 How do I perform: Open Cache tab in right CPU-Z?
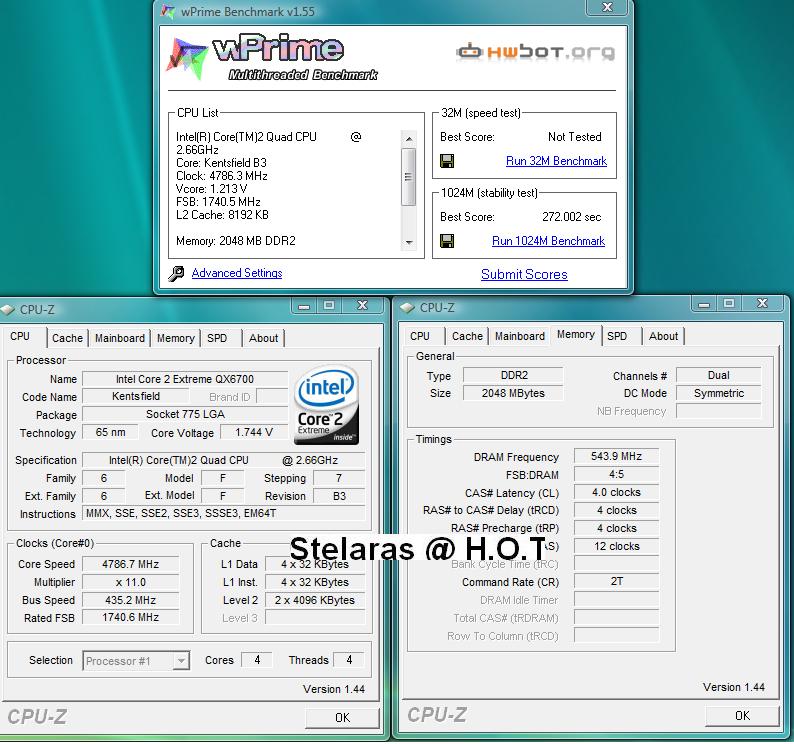pyautogui.click(x=467, y=336)
